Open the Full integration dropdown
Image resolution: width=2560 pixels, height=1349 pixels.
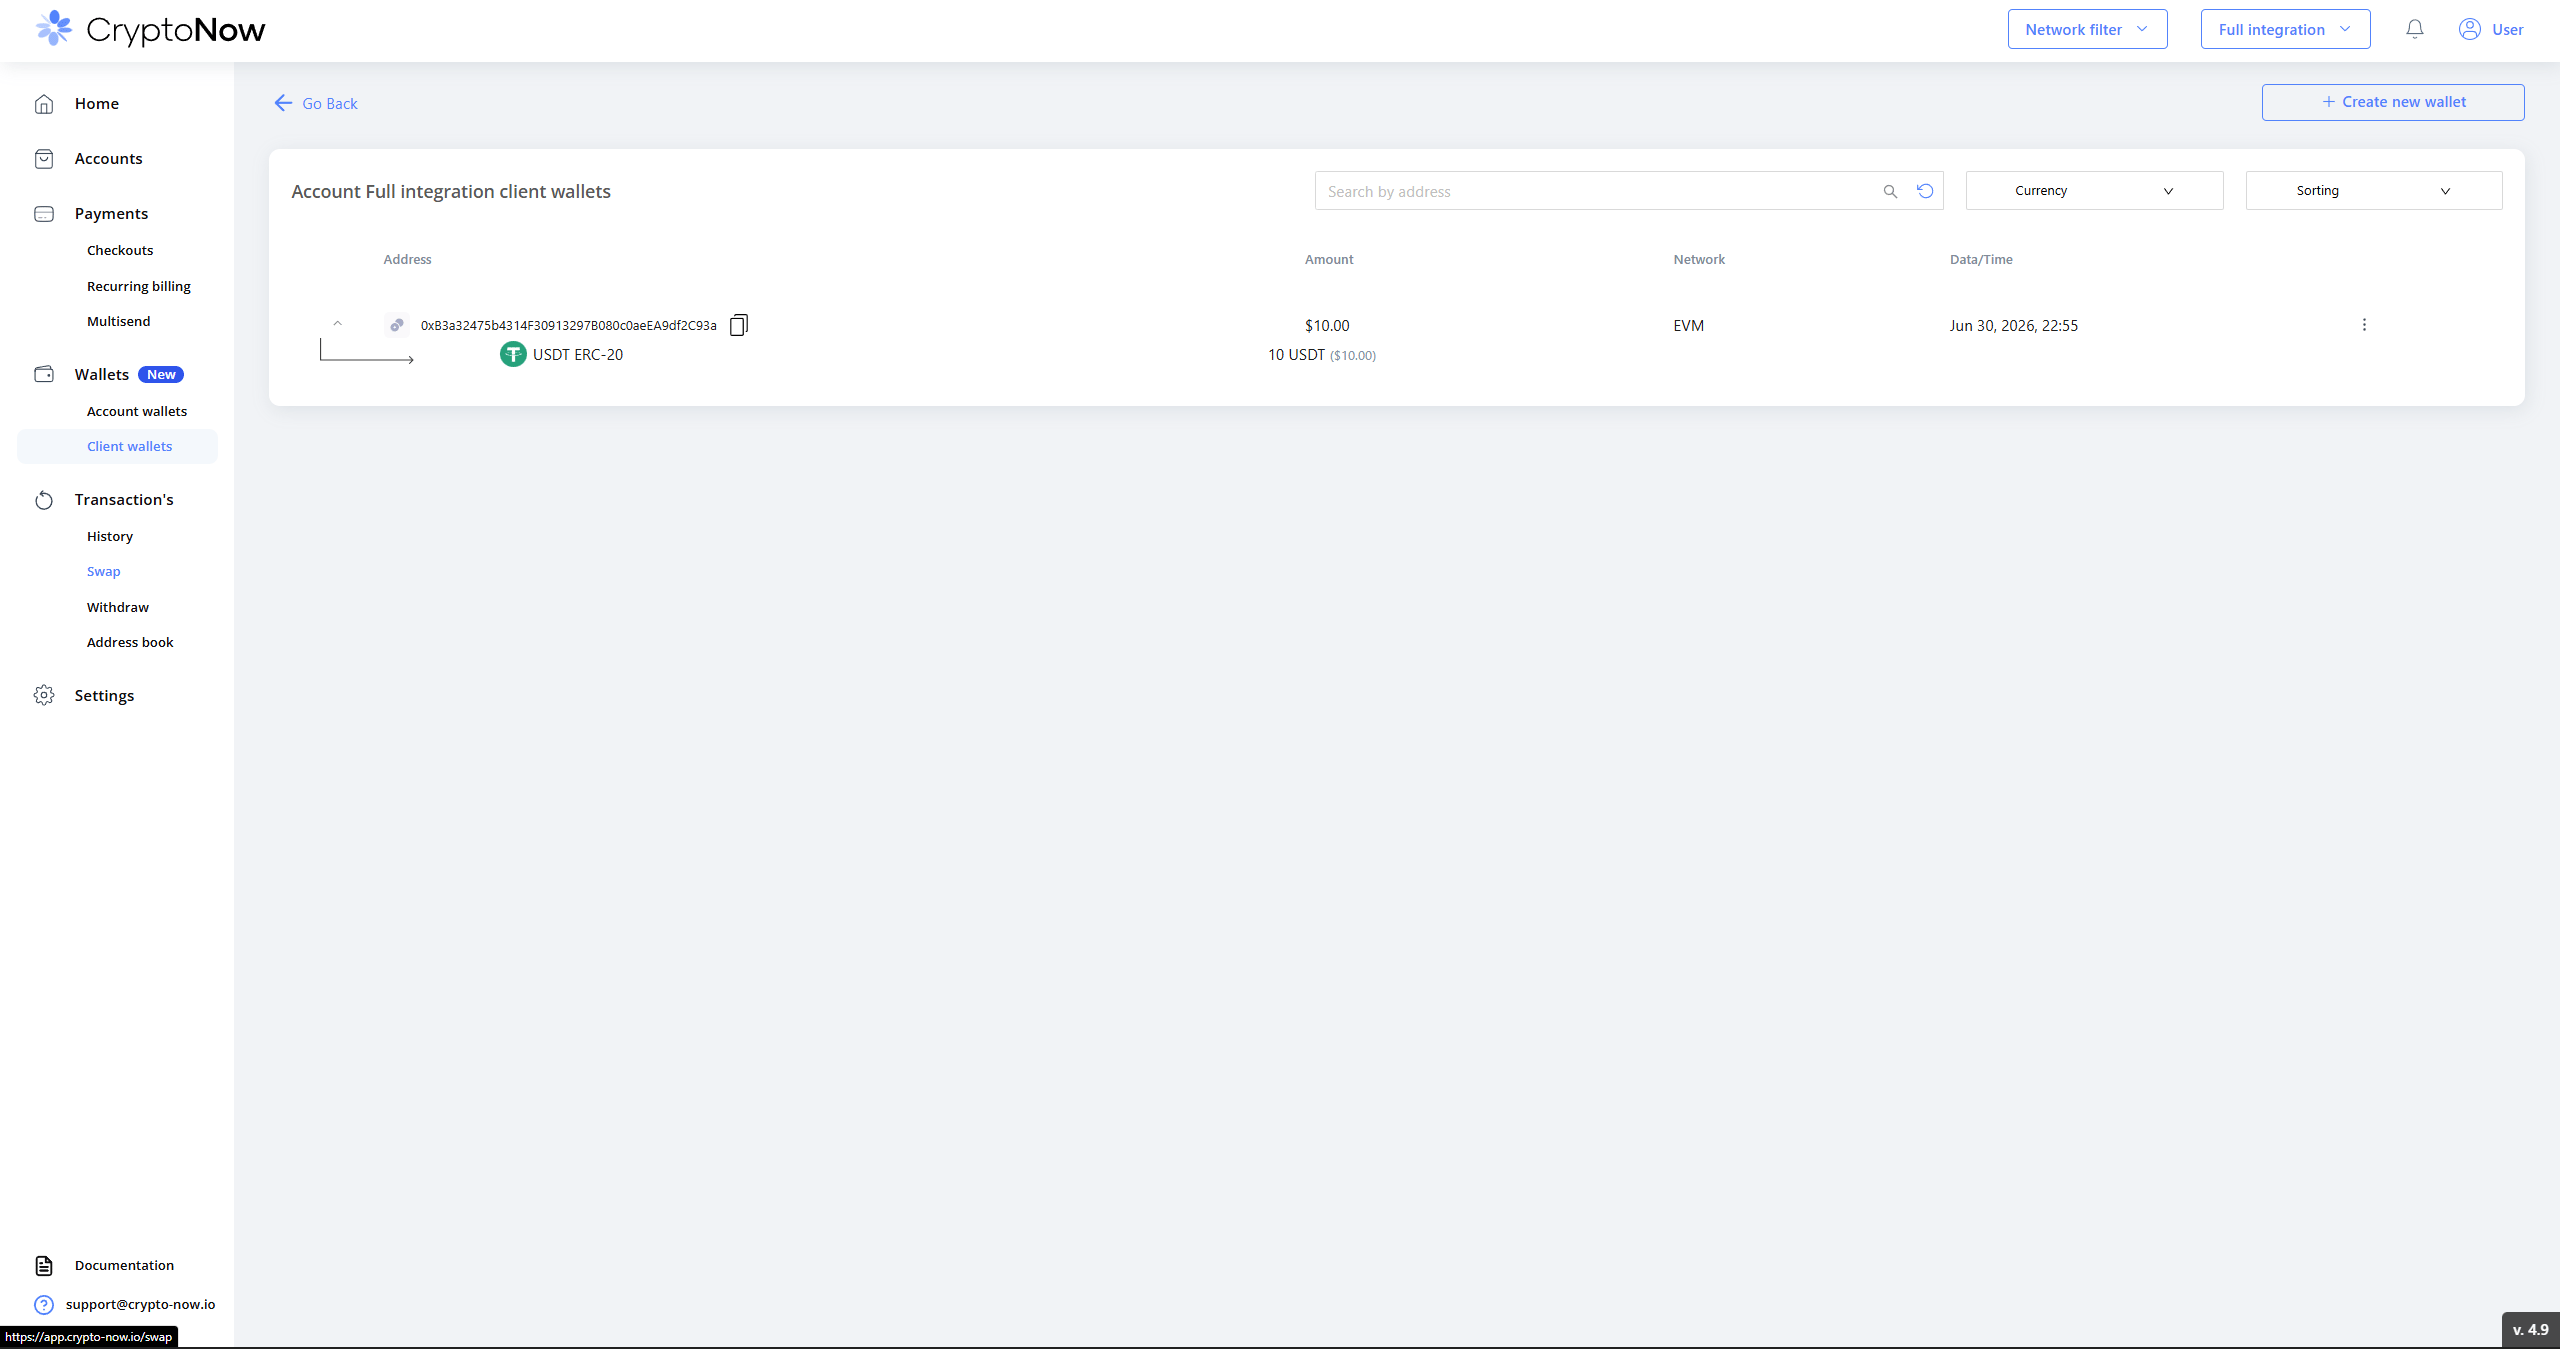pyautogui.click(x=2285, y=29)
